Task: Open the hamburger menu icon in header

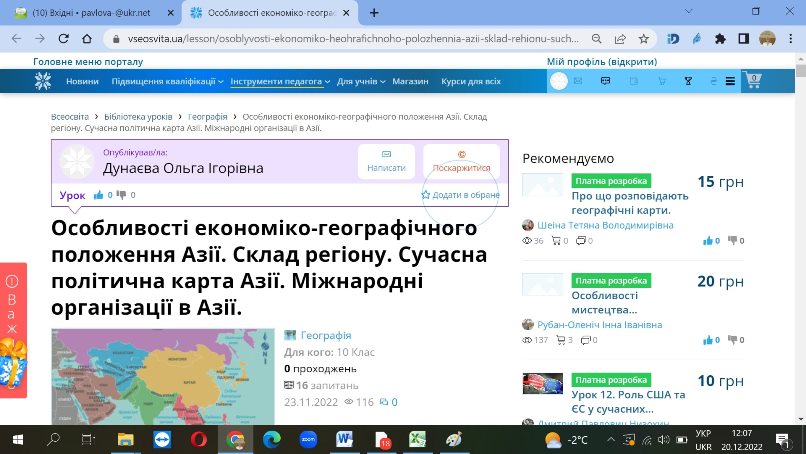Action: coord(730,81)
